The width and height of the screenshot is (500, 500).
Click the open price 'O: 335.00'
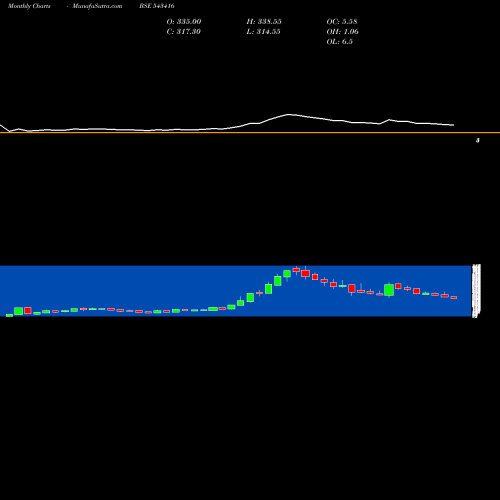(184, 21)
